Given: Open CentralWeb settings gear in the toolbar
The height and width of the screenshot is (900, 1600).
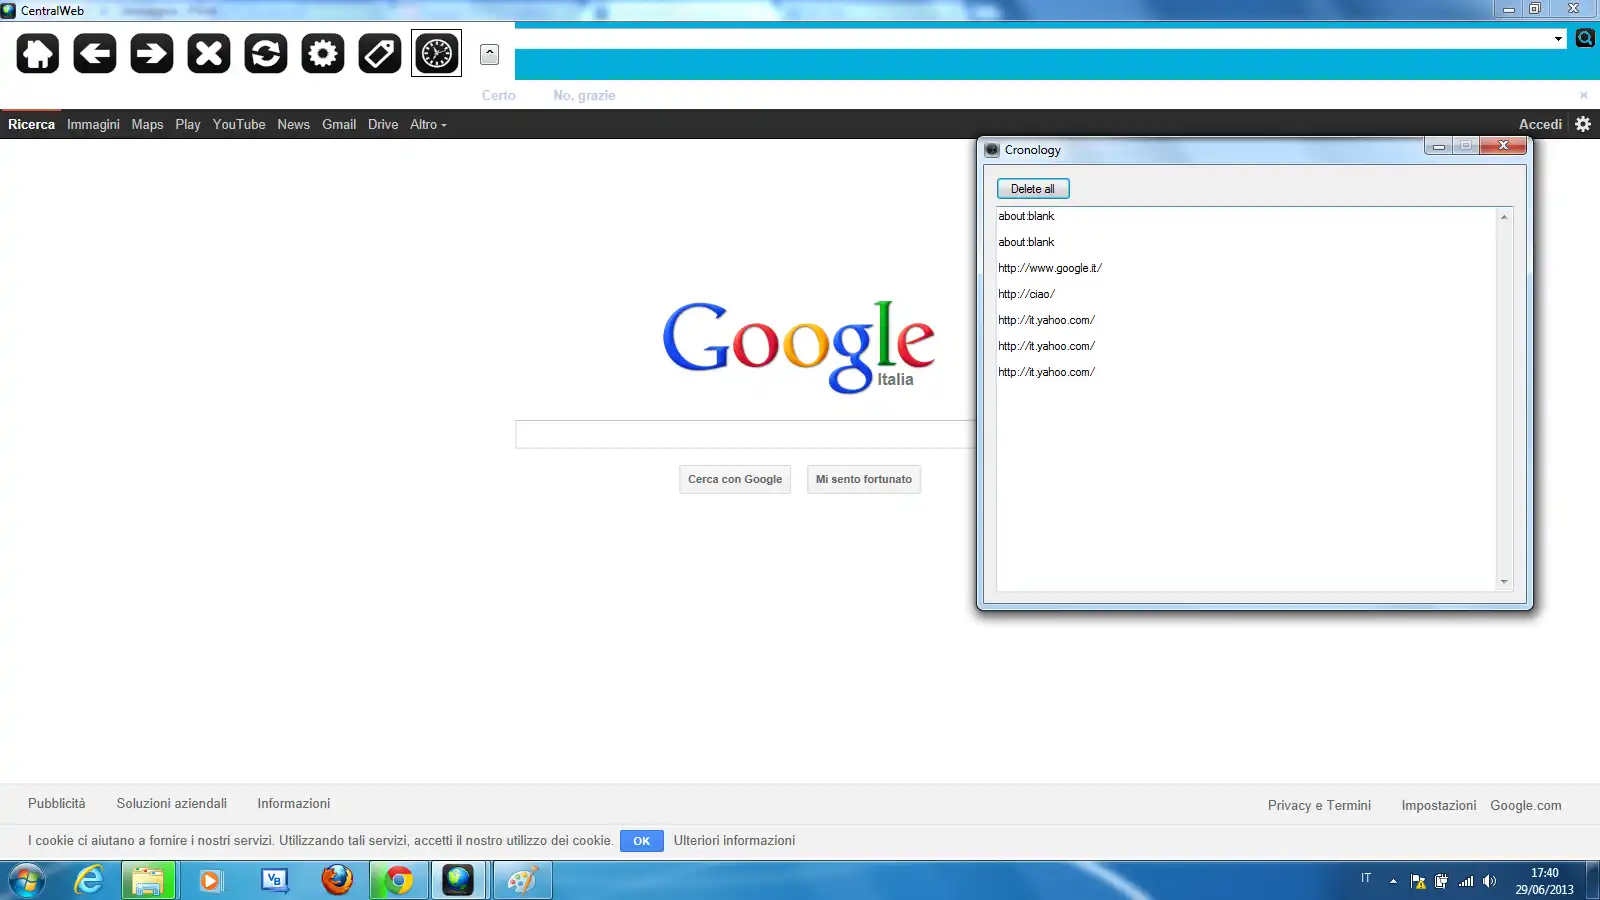Looking at the screenshot, I should pyautogui.click(x=323, y=53).
